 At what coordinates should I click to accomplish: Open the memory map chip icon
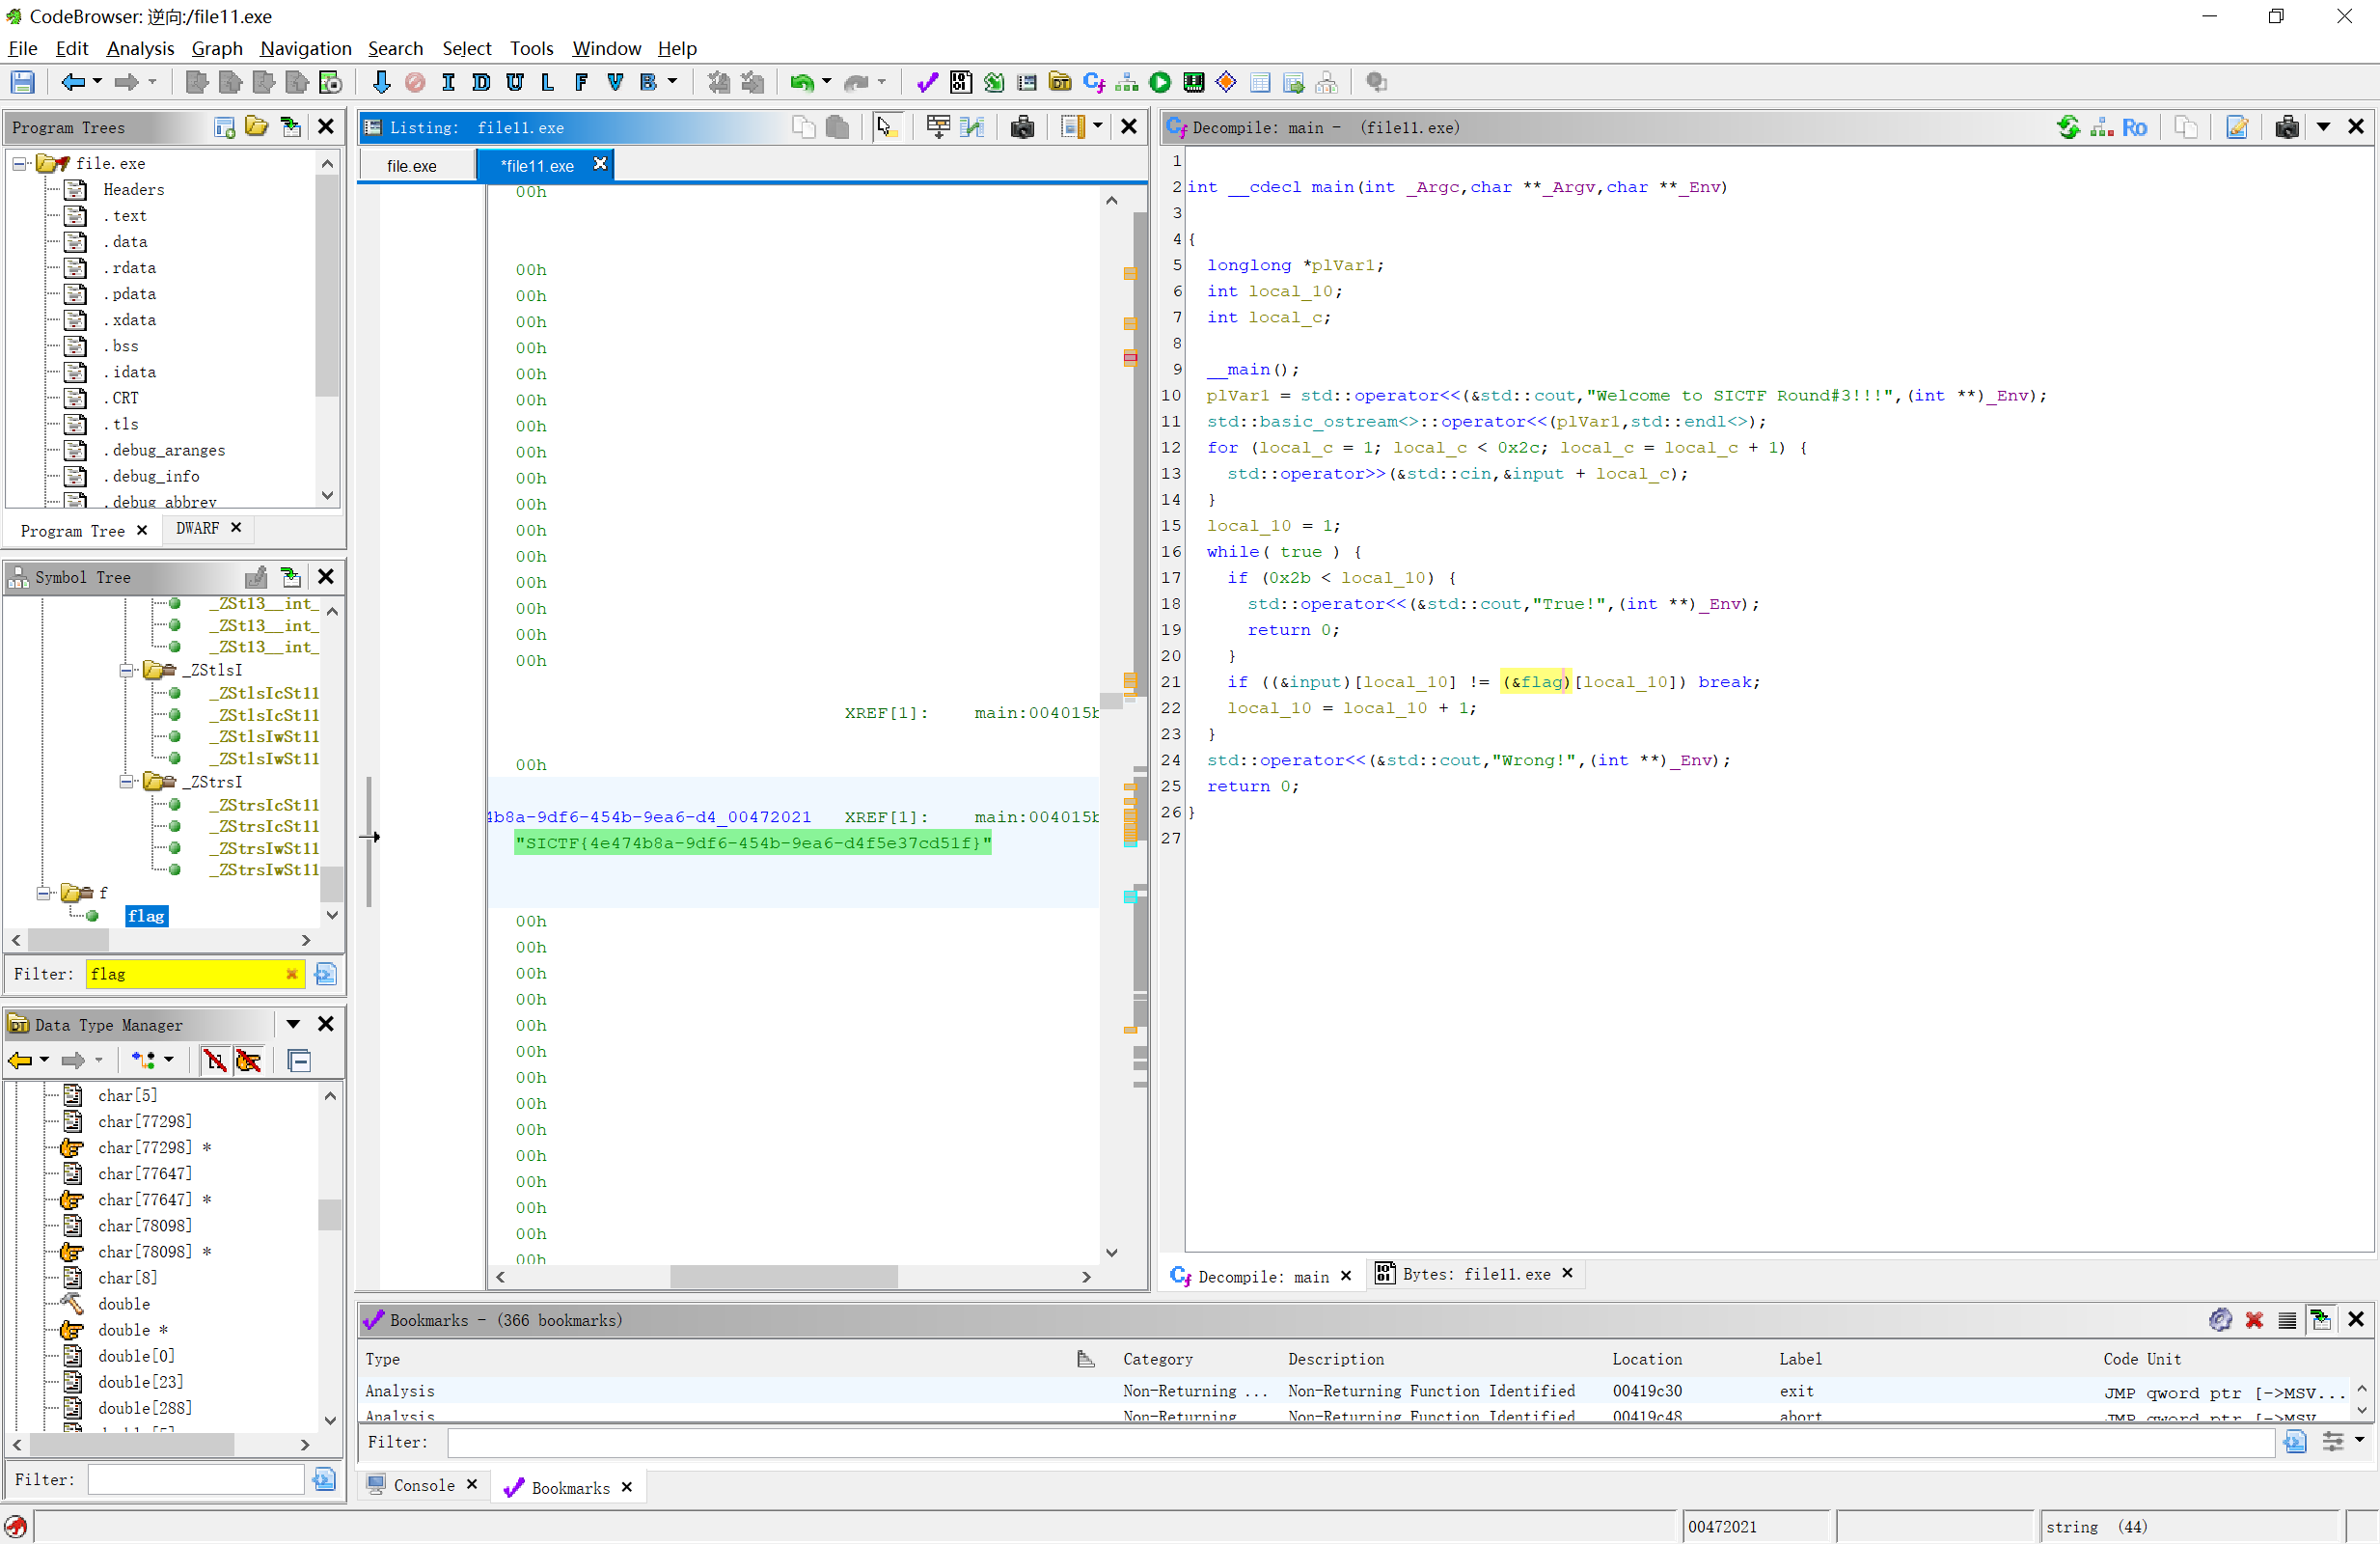point(1193,83)
